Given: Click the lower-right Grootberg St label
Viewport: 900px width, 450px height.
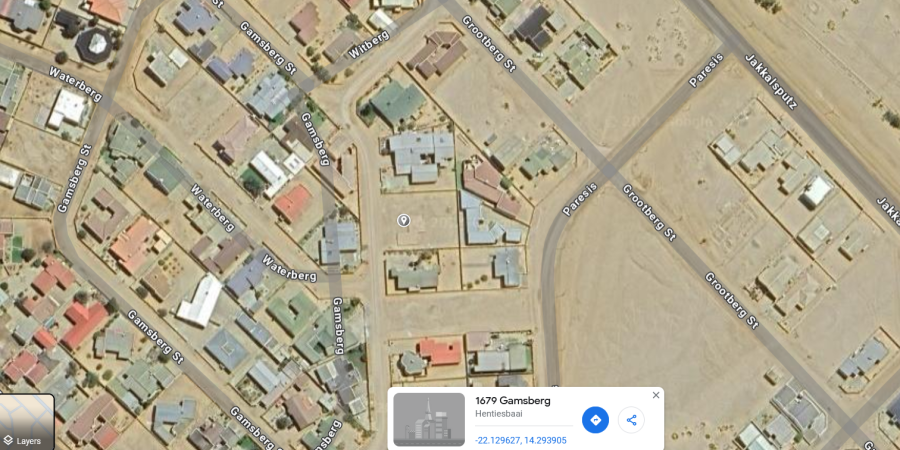Looking at the screenshot, I should [731, 301].
